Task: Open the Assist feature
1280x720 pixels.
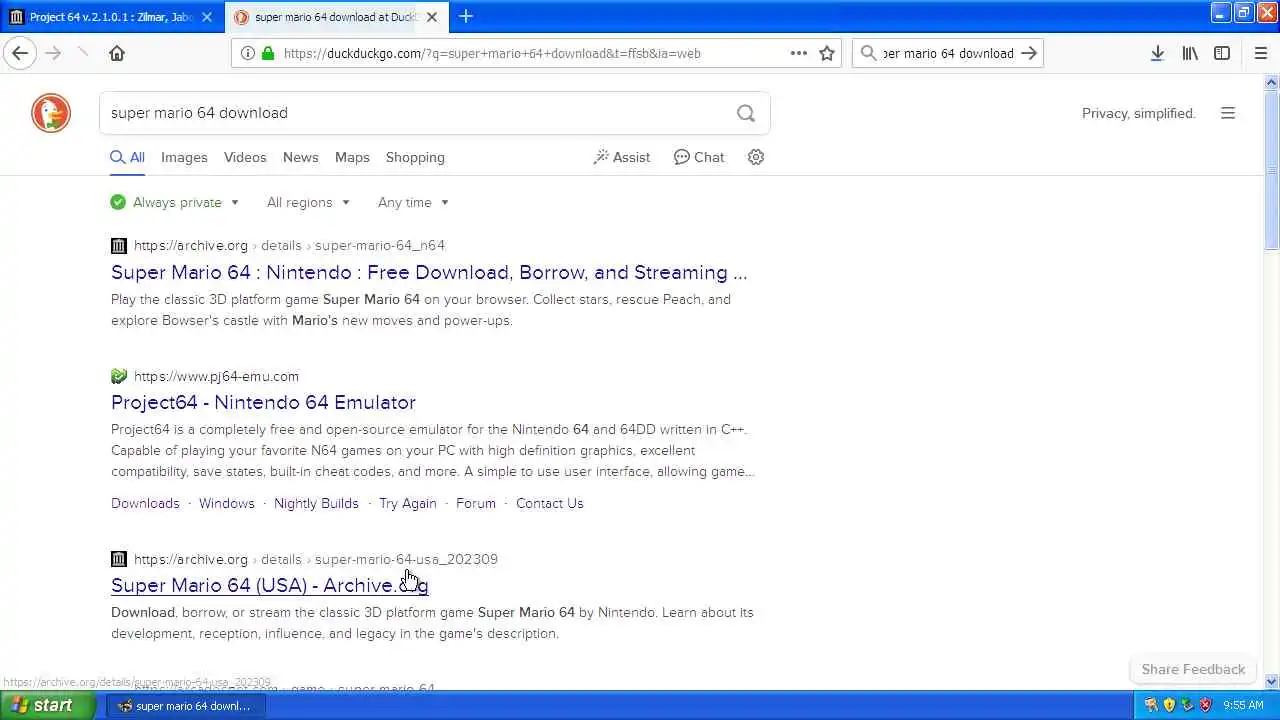Action: pos(622,157)
